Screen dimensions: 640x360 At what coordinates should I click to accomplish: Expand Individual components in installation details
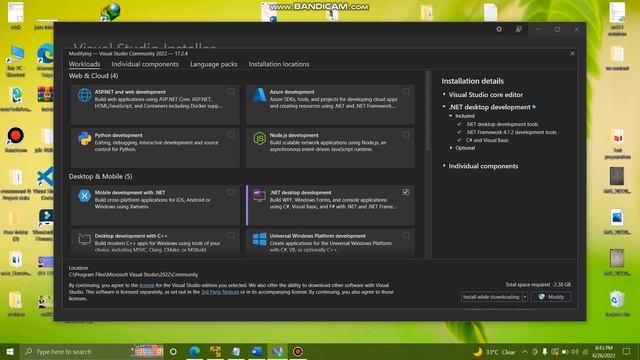pyautogui.click(x=444, y=166)
